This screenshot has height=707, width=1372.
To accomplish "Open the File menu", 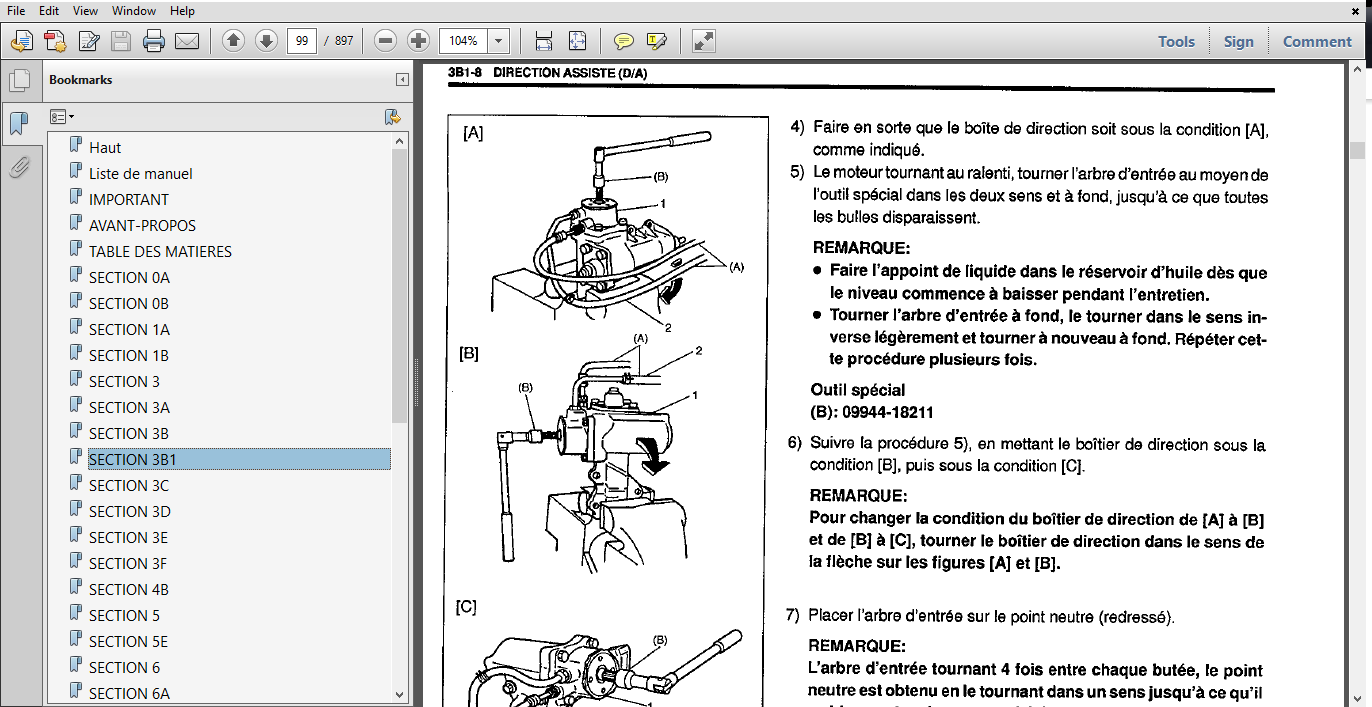I will [x=14, y=11].
